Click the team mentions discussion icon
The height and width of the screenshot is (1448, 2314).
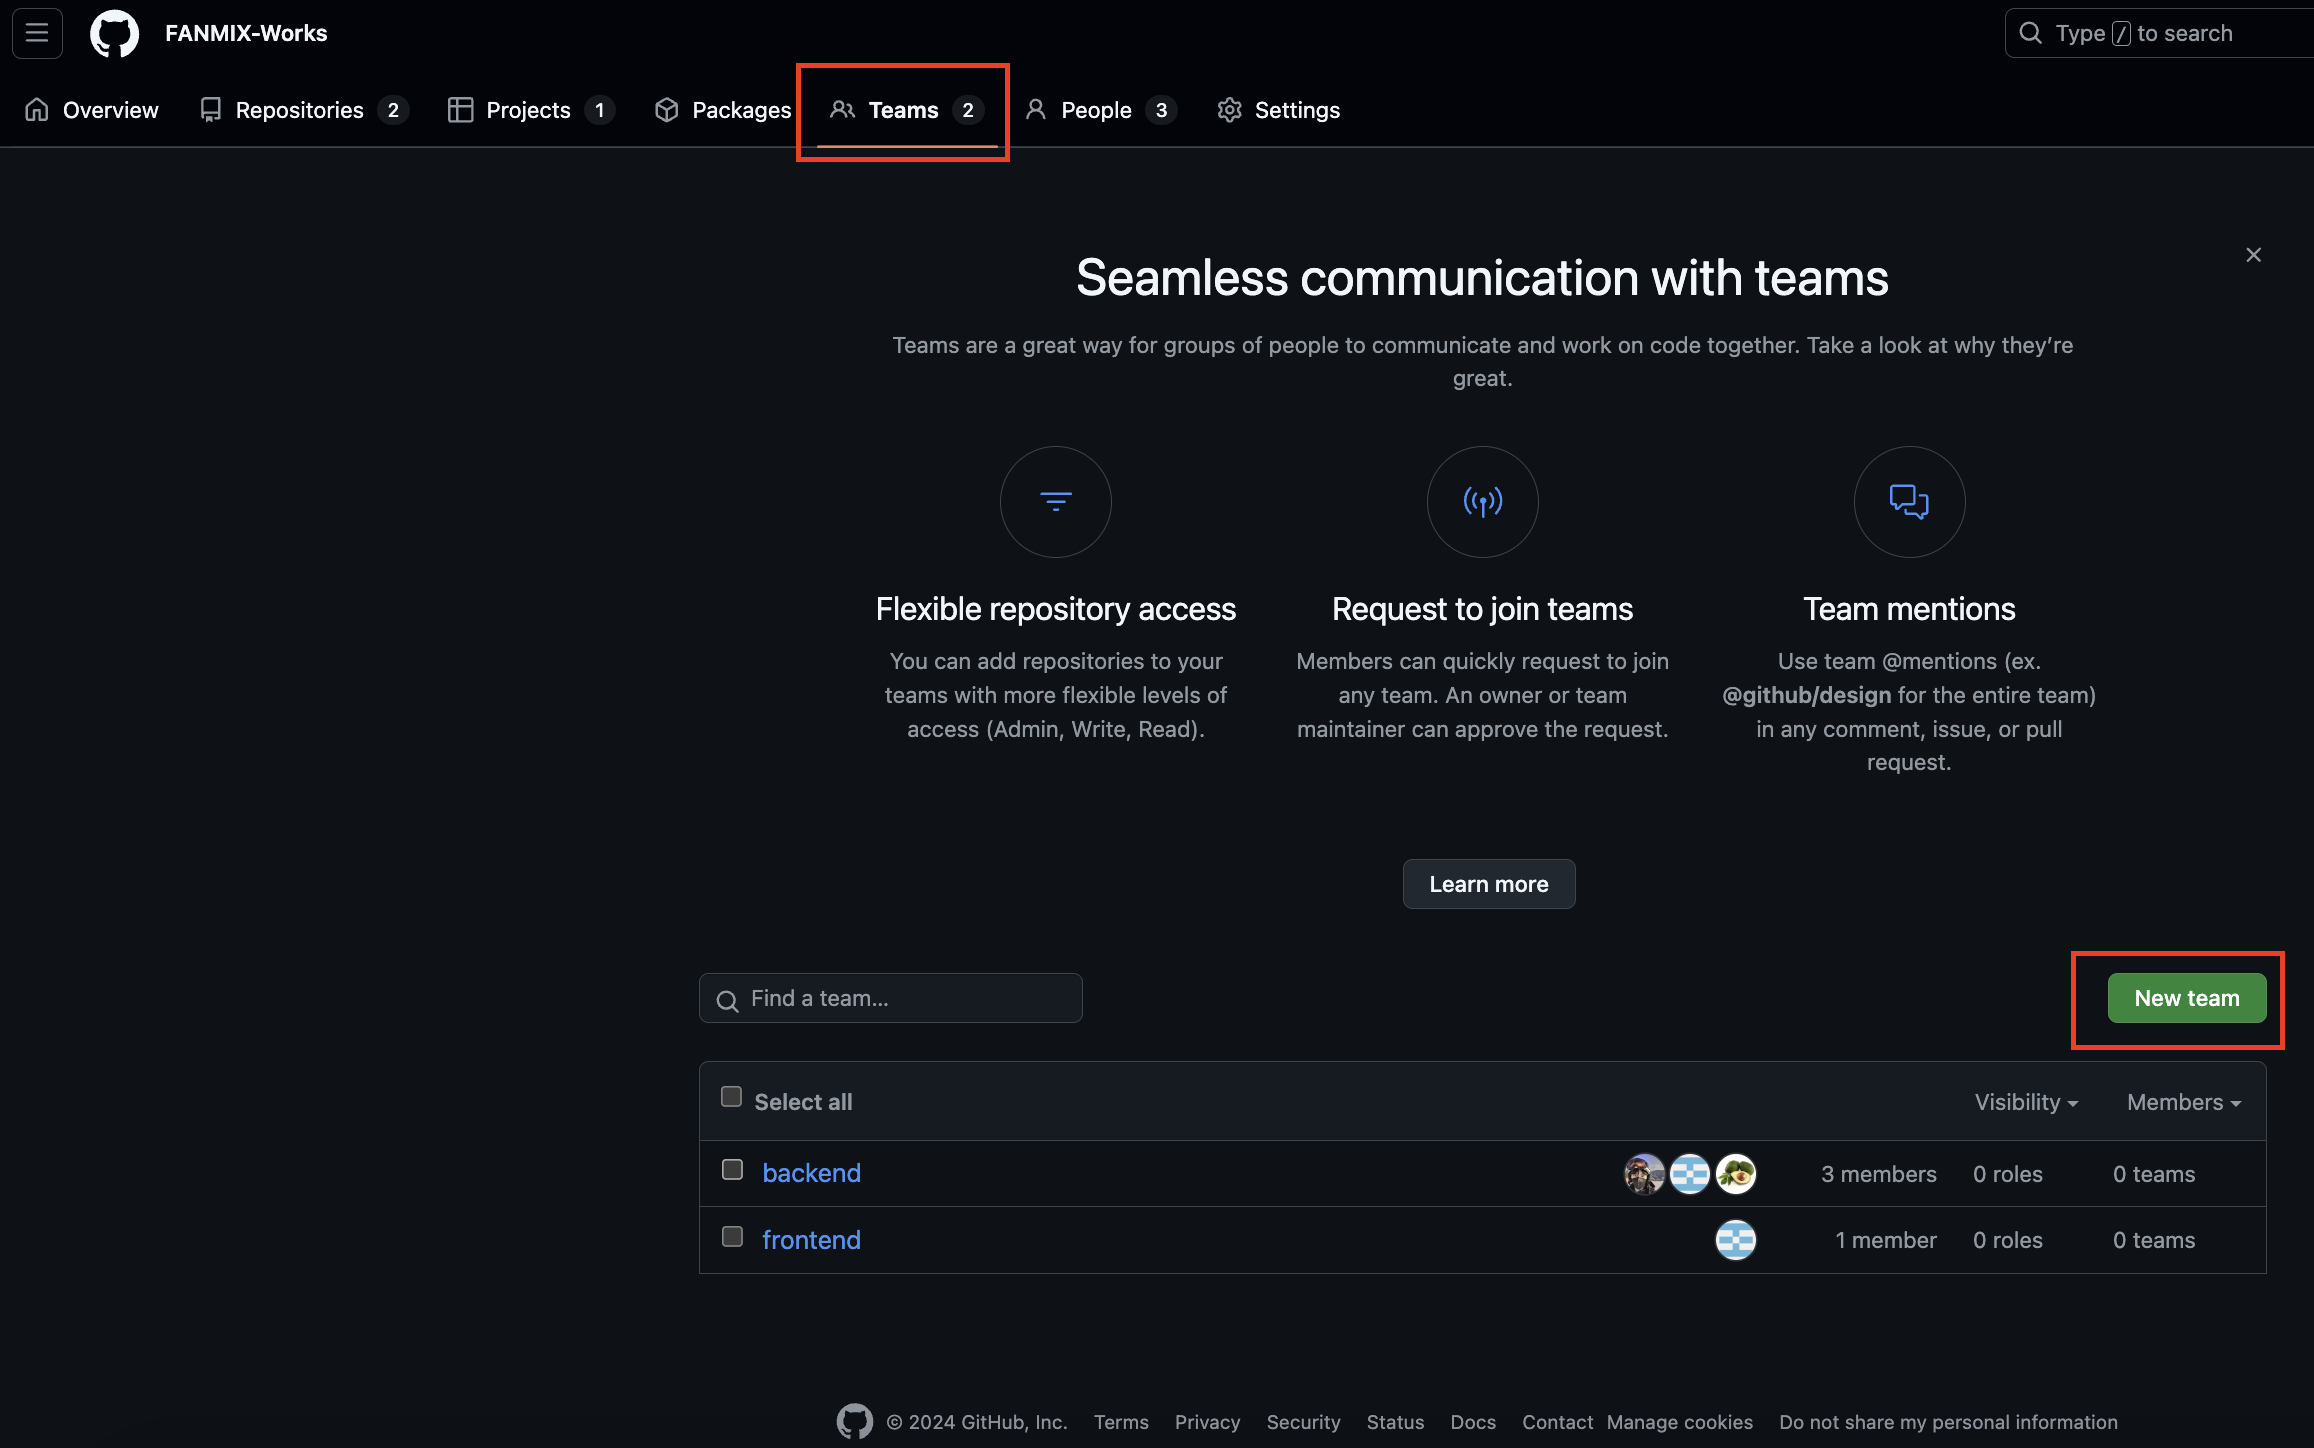(x=1908, y=501)
